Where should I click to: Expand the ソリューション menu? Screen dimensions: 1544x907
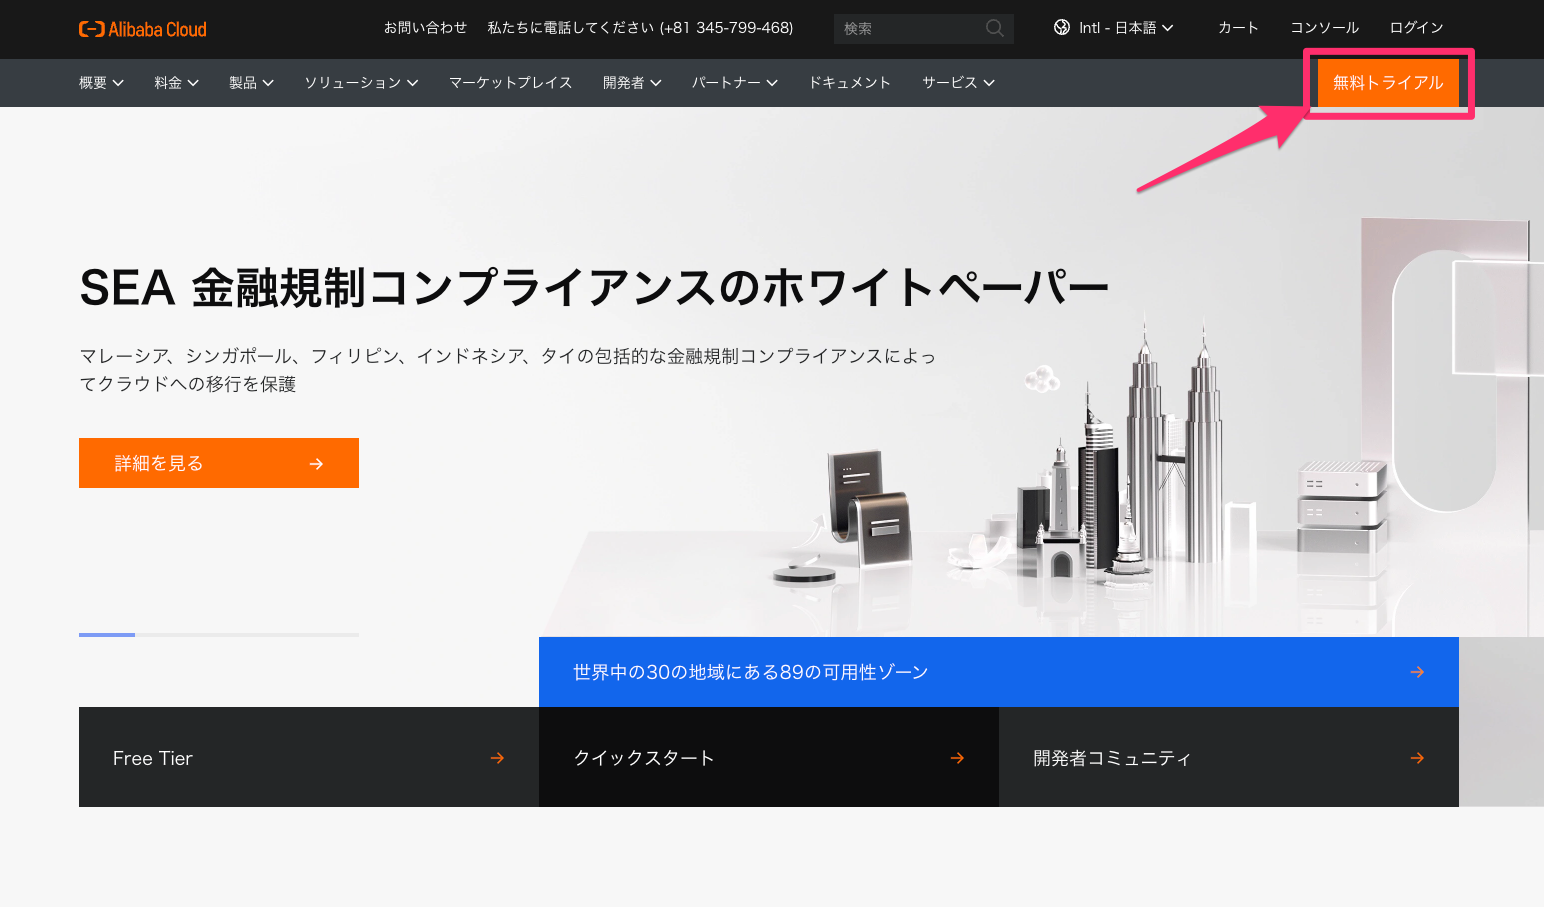click(361, 83)
